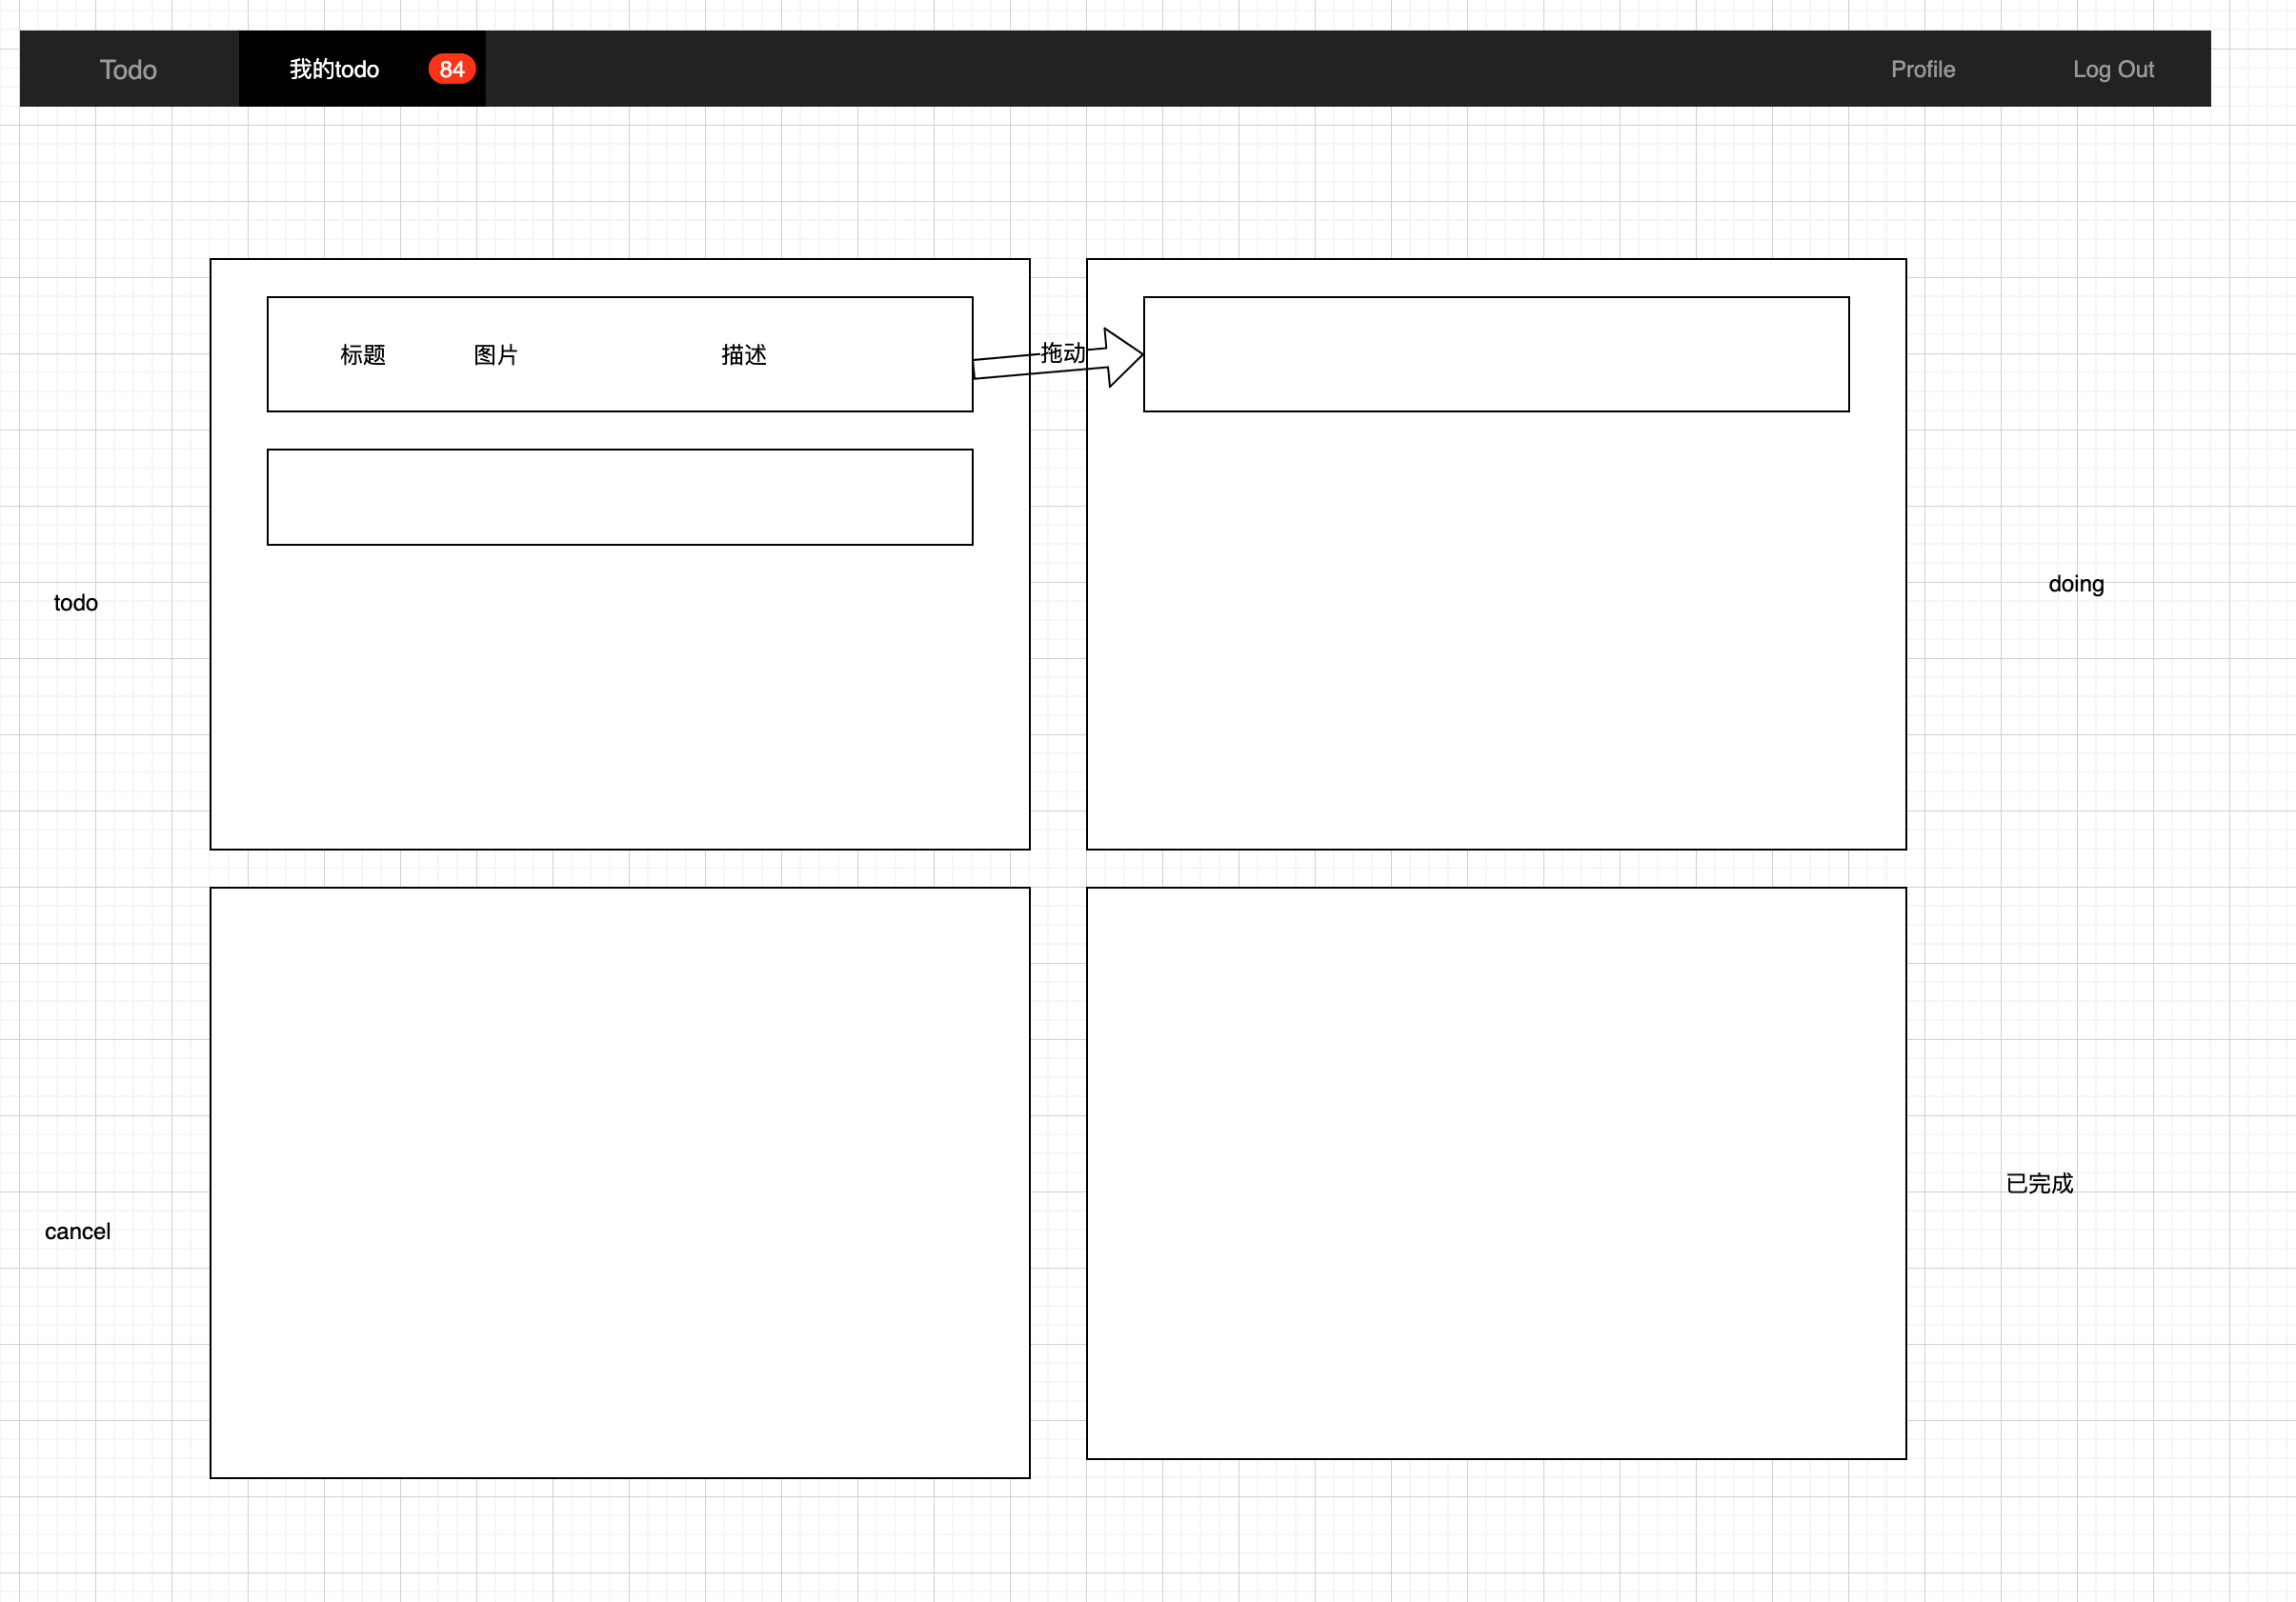Screen dimensions: 2296x1602
Task: Click the todo label beside the top-left panel
Action: point(76,603)
